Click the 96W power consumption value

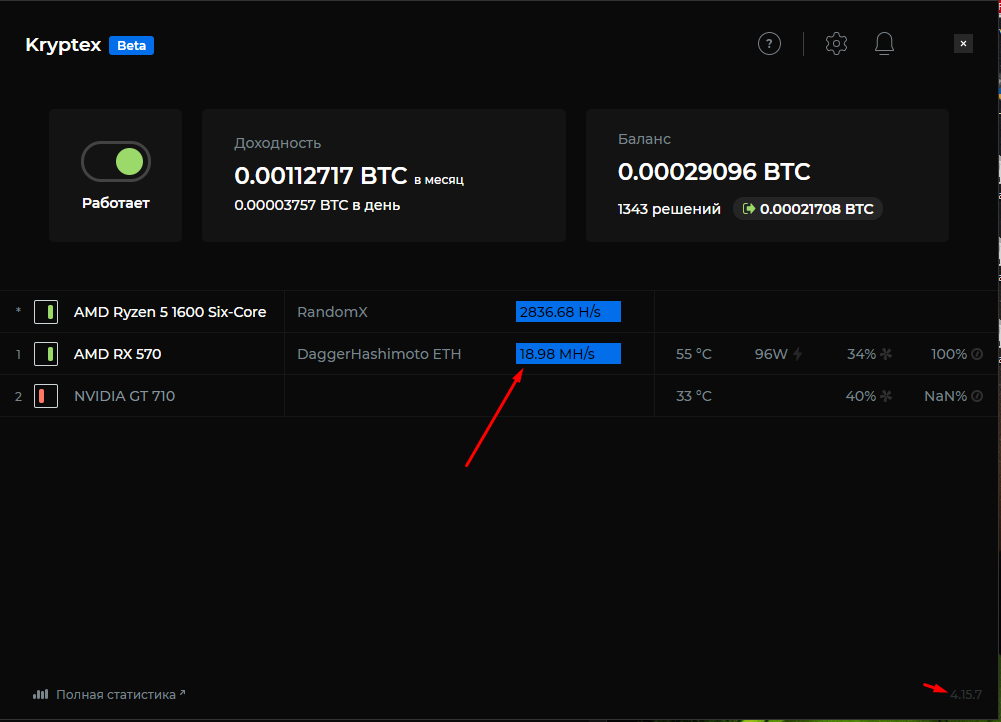click(771, 354)
